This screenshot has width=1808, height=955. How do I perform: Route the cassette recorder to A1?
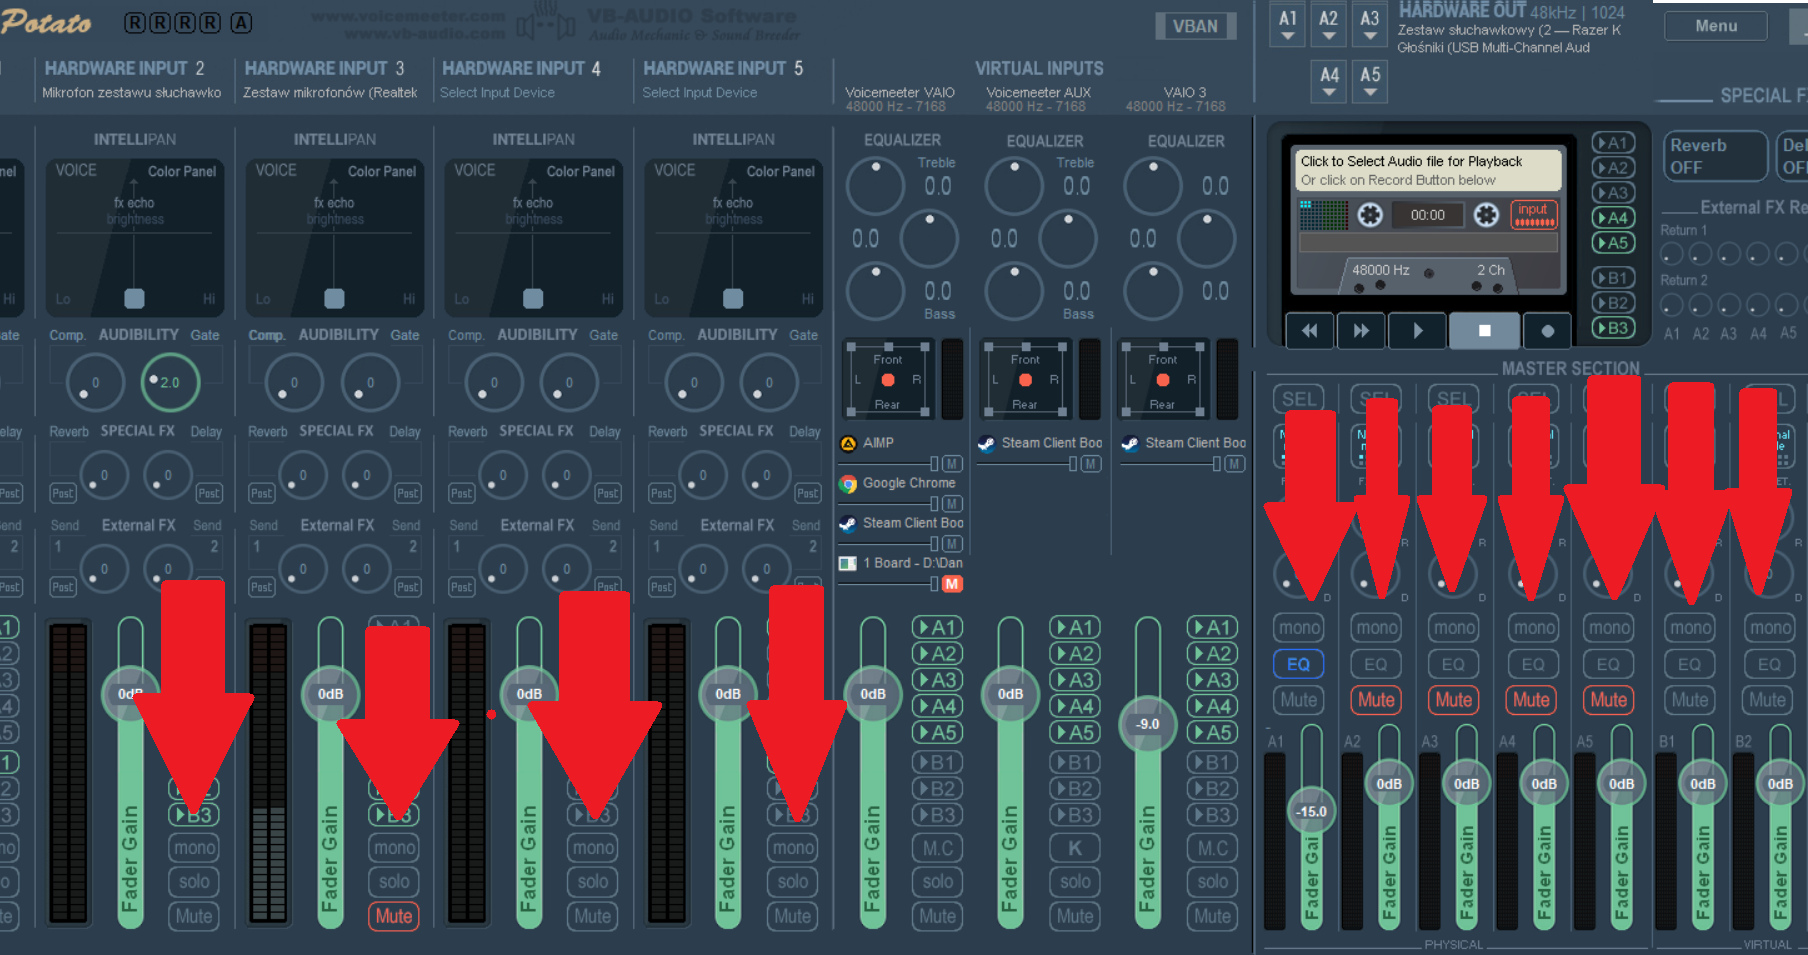point(1612,143)
